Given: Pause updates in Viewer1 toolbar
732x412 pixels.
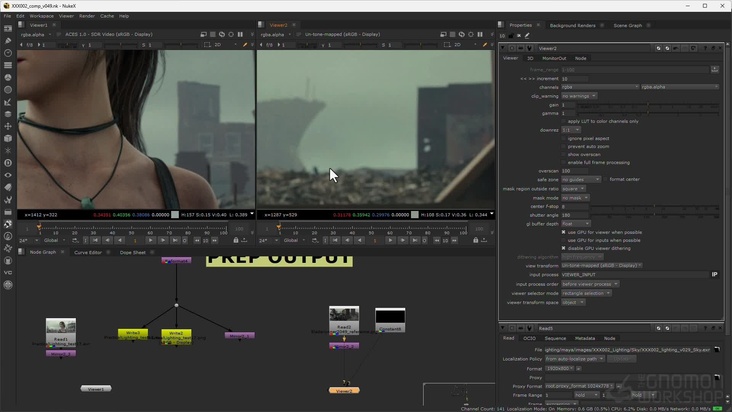Looking at the screenshot, I should coord(240,34).
